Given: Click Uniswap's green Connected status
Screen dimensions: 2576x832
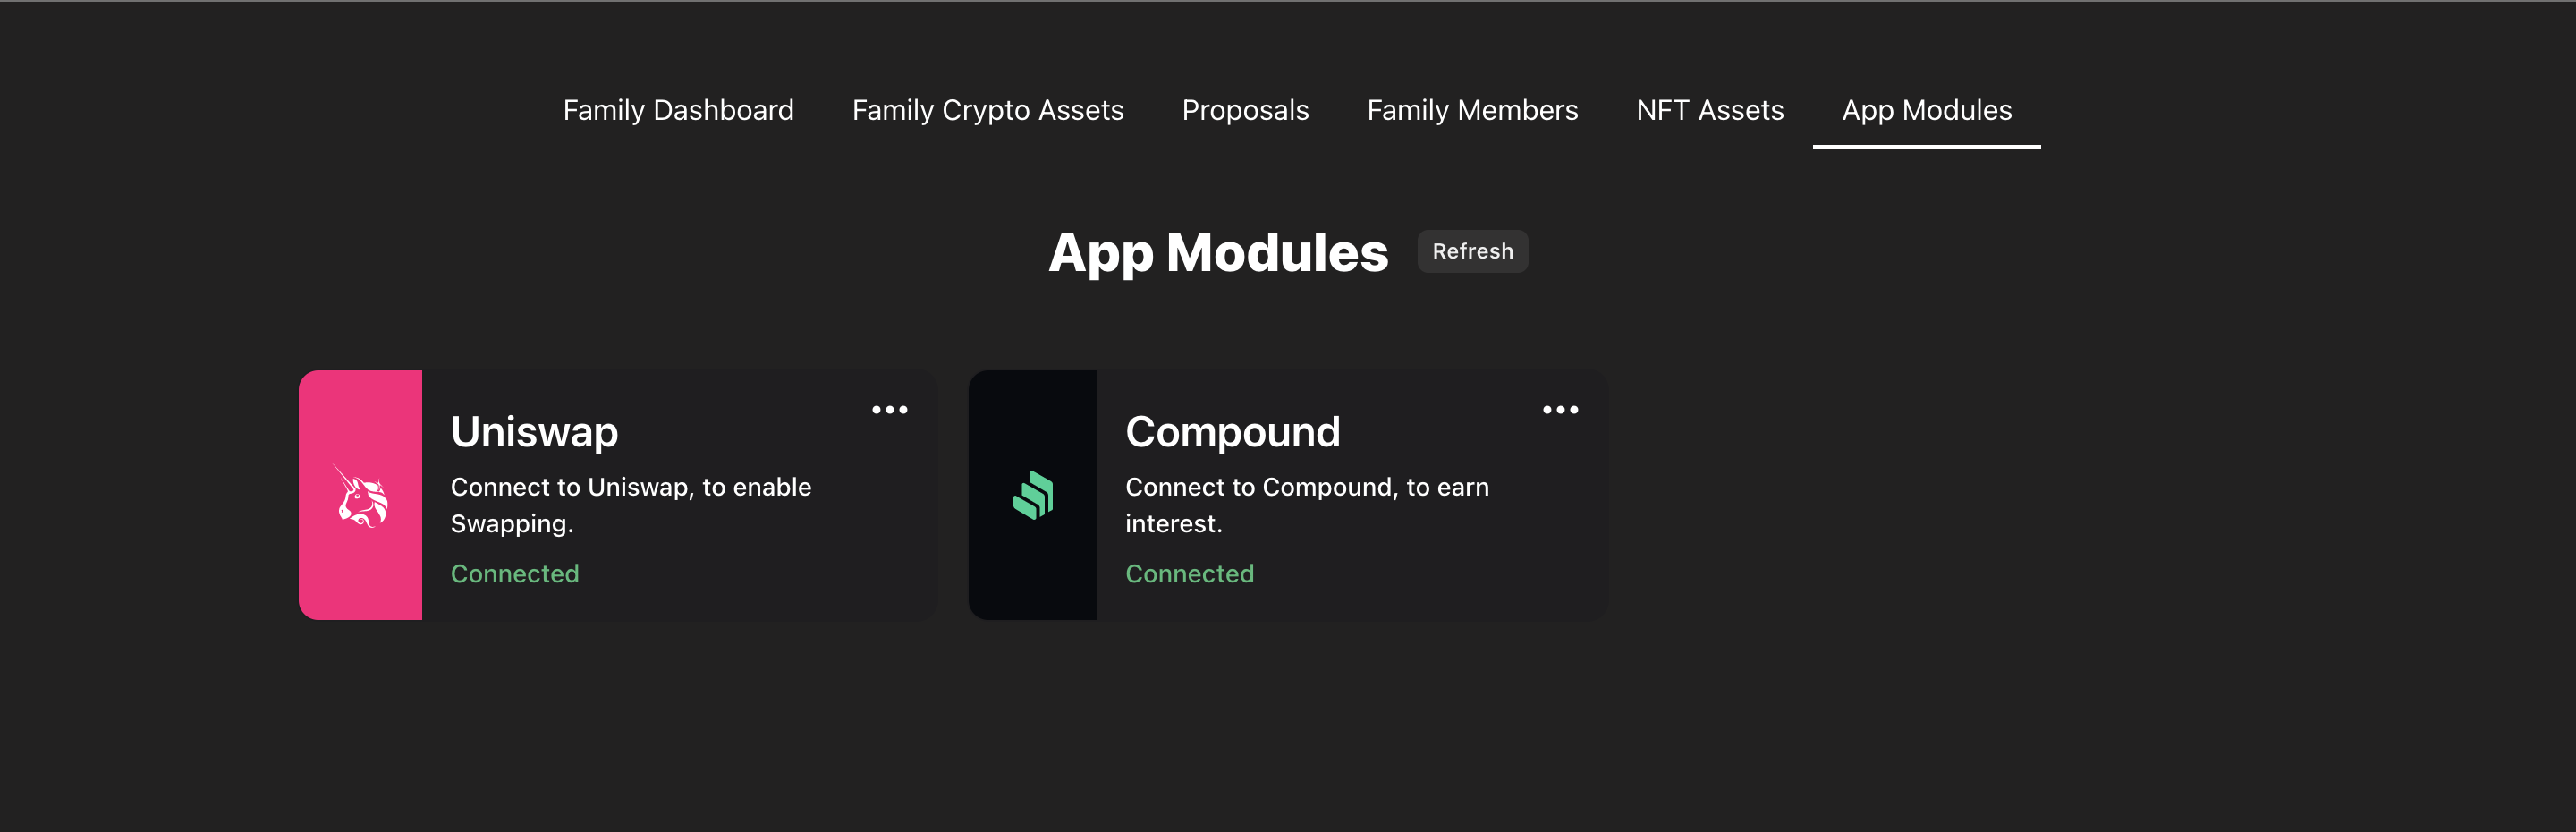Looking at the screenshot, I should point(514,573).
